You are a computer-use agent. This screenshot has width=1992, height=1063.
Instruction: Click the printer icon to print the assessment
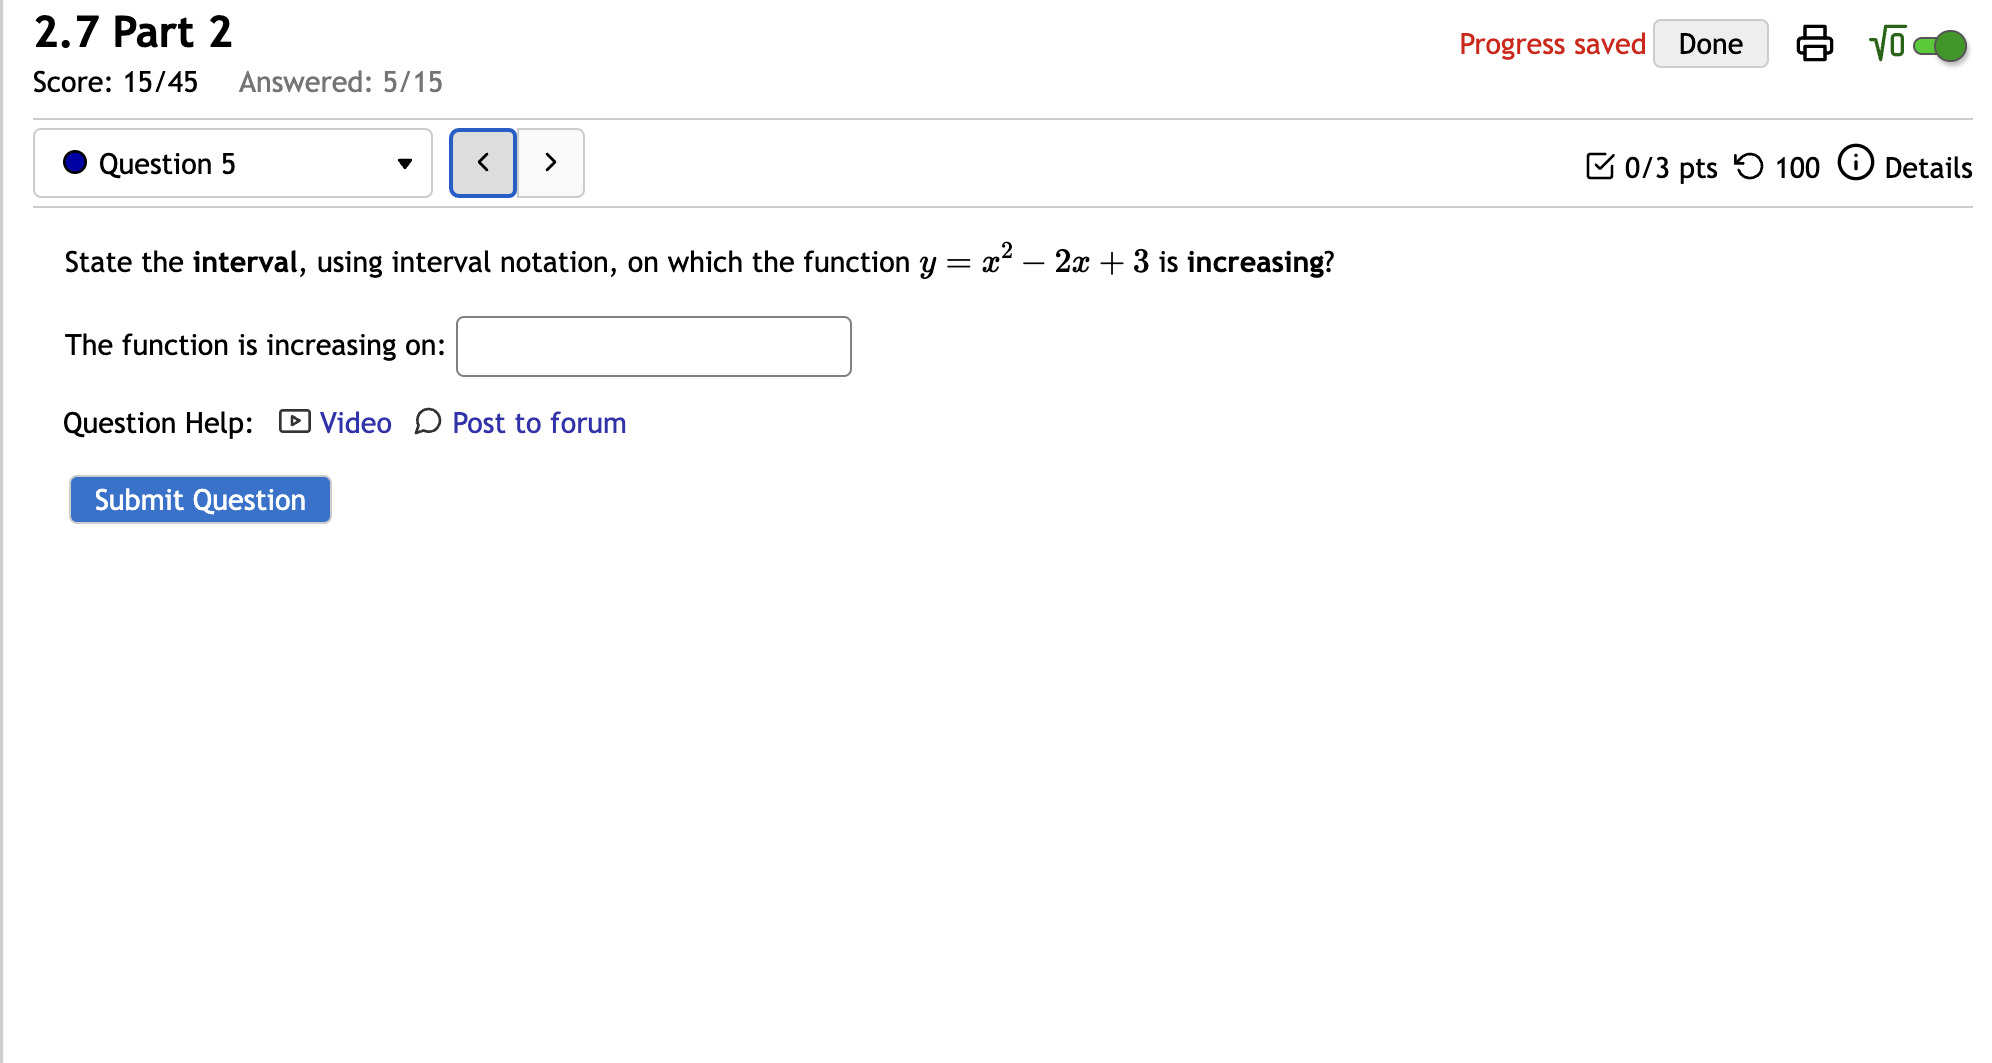[1815, 43]
